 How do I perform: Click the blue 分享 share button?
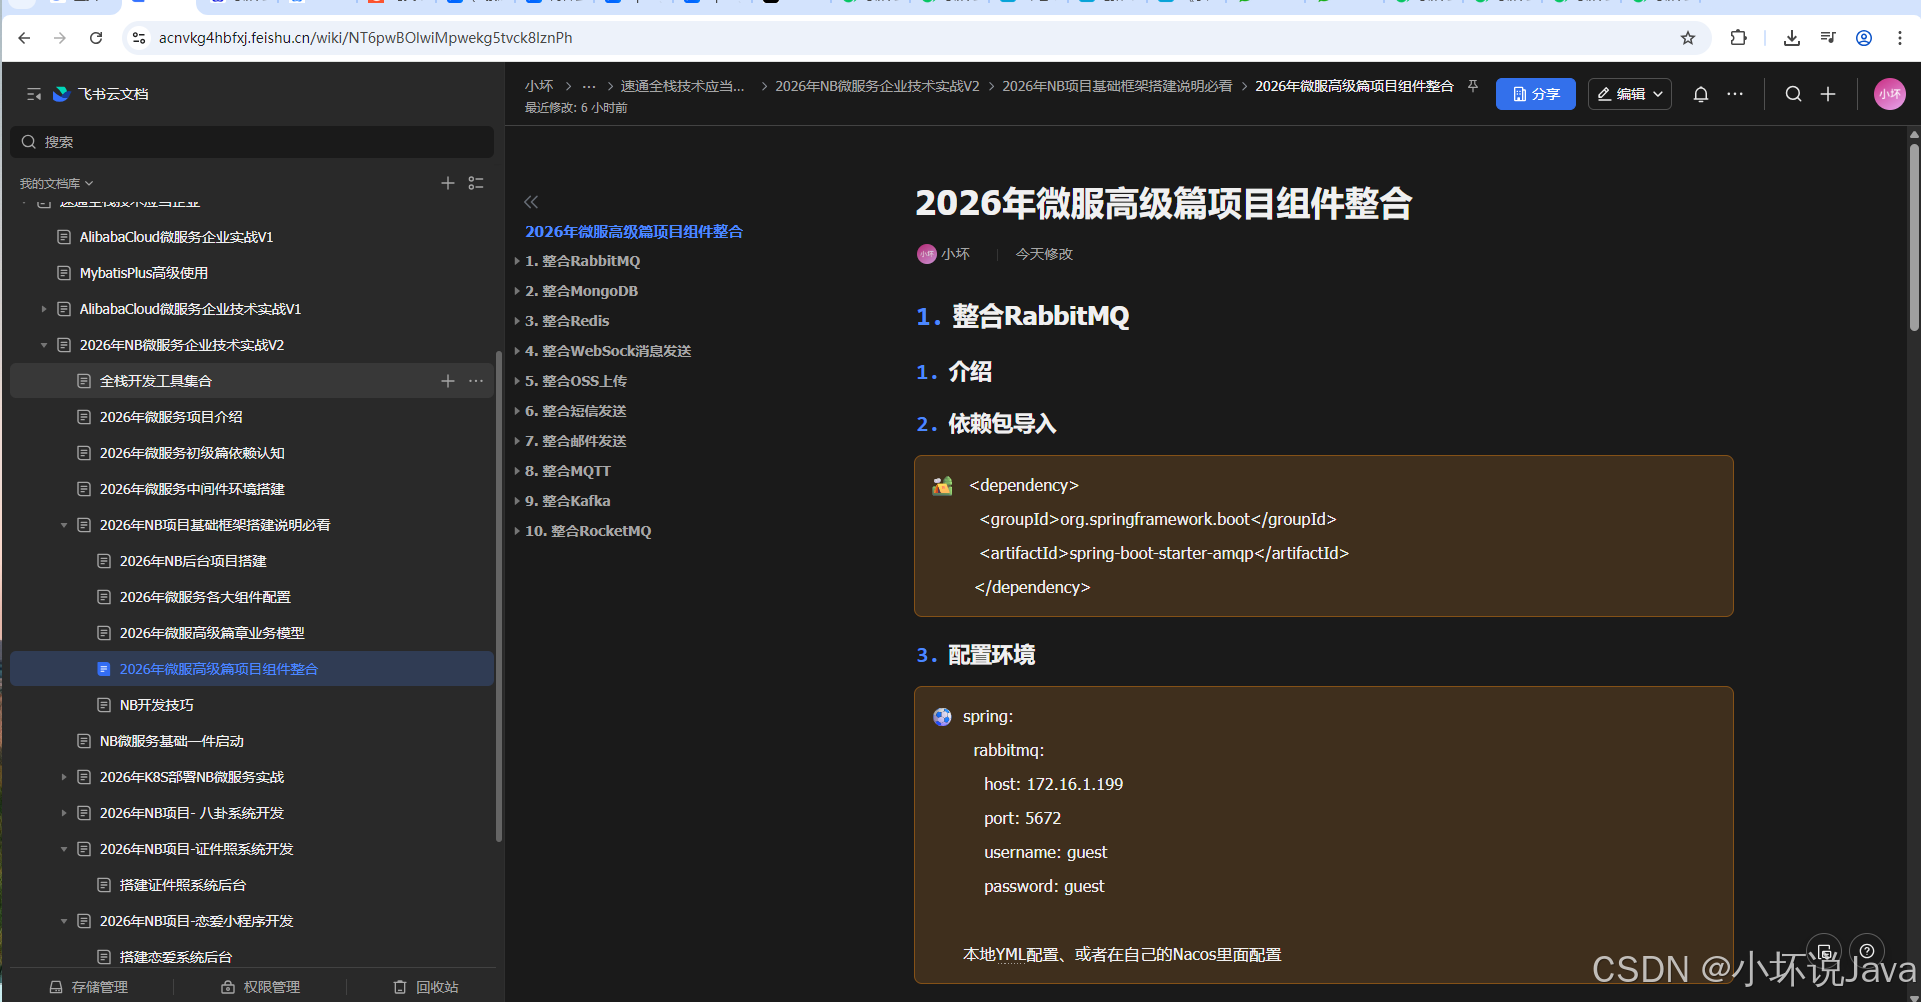click(x=1535, y=93)
